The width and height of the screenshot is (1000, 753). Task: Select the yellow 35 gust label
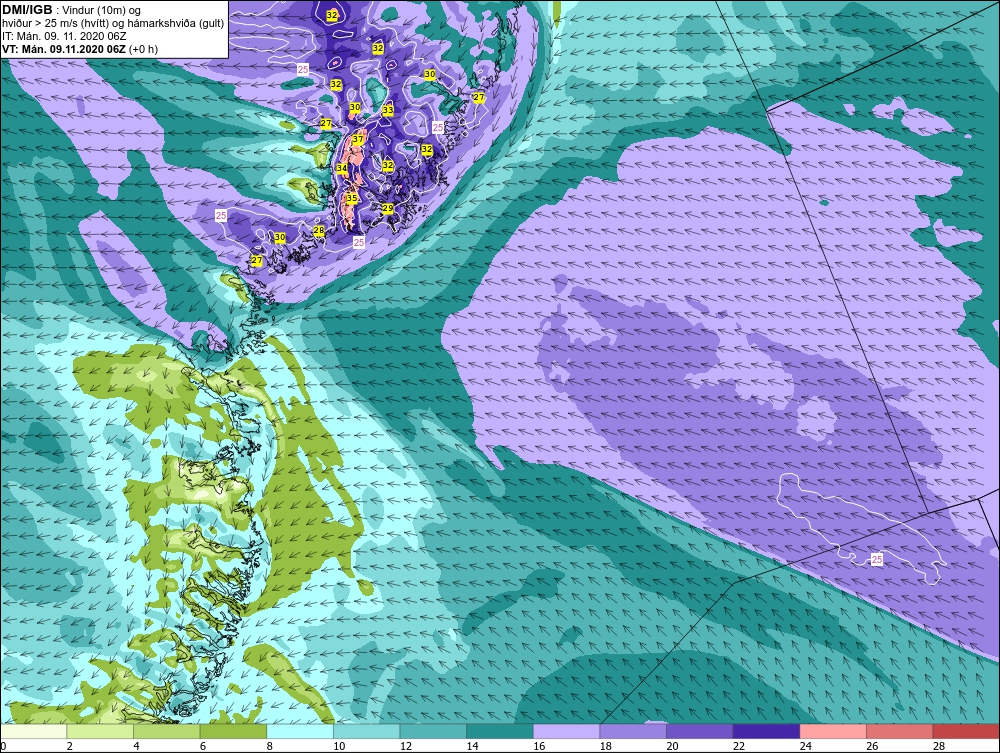(x=351, y=198)
